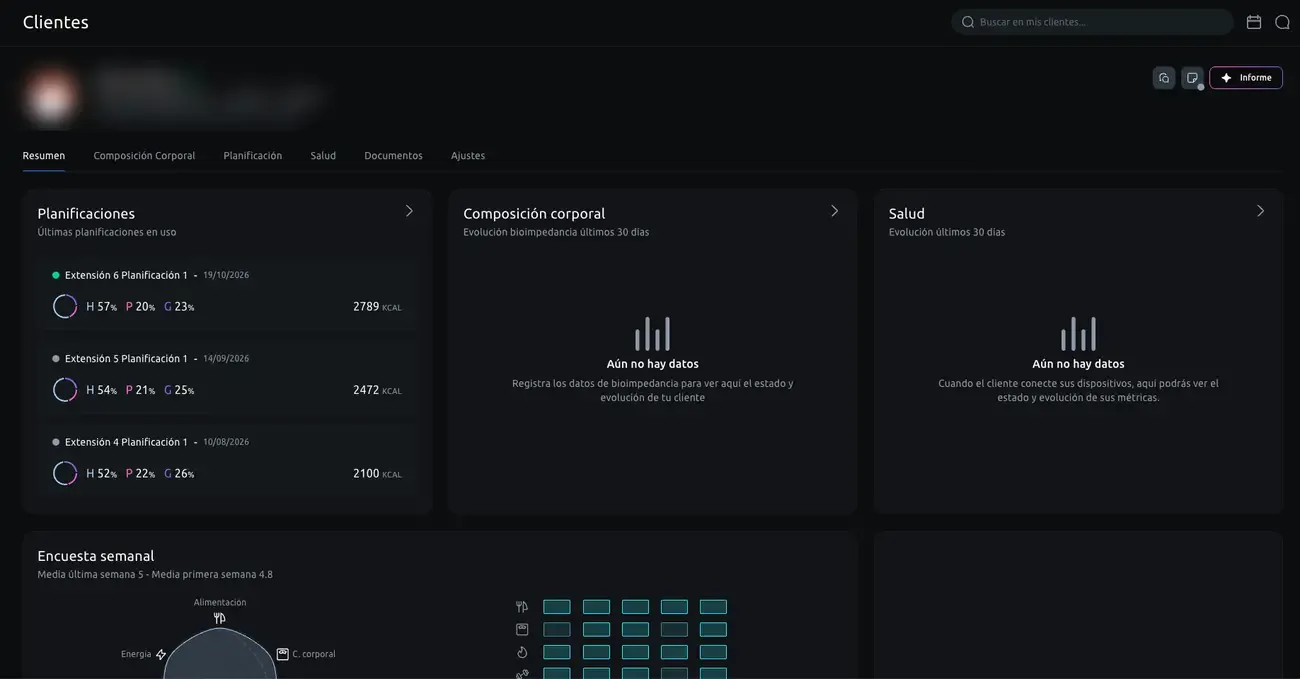Screen dimensions: 1300x679
Task: Click the bar chart icon in Salud card
Action: 1078,334
